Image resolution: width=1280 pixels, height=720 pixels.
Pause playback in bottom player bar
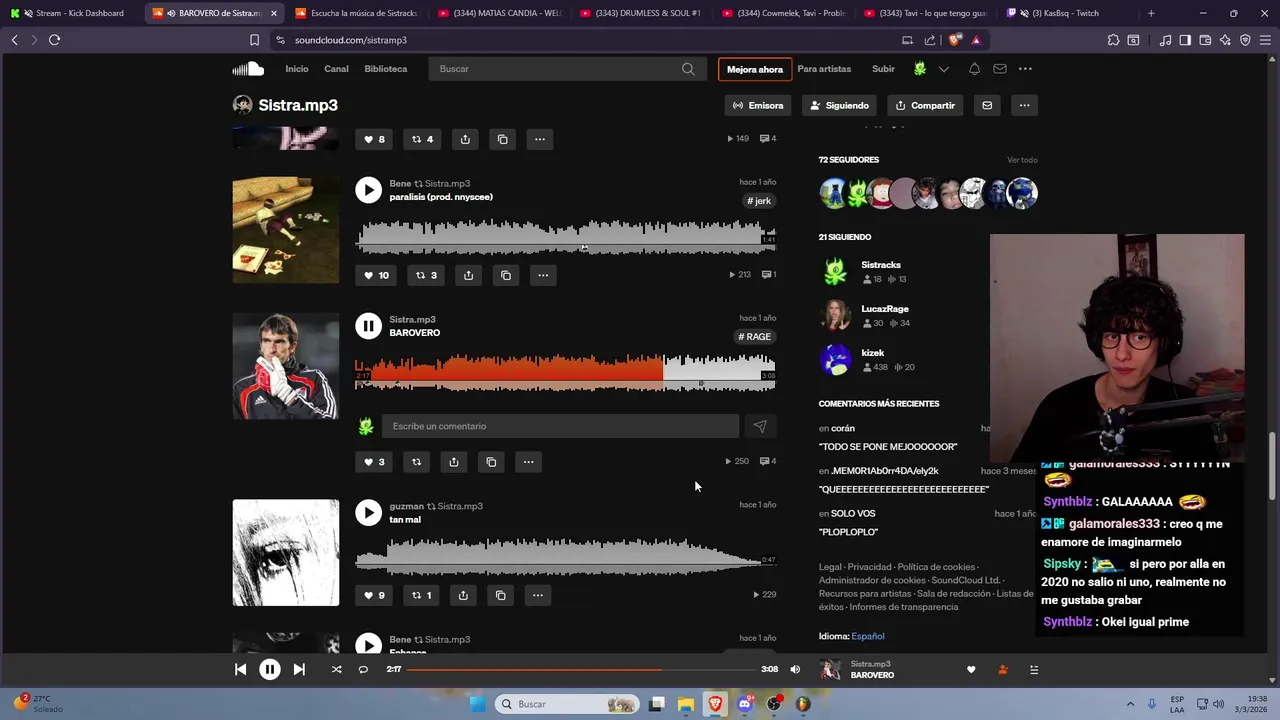(x=270, y=669)
